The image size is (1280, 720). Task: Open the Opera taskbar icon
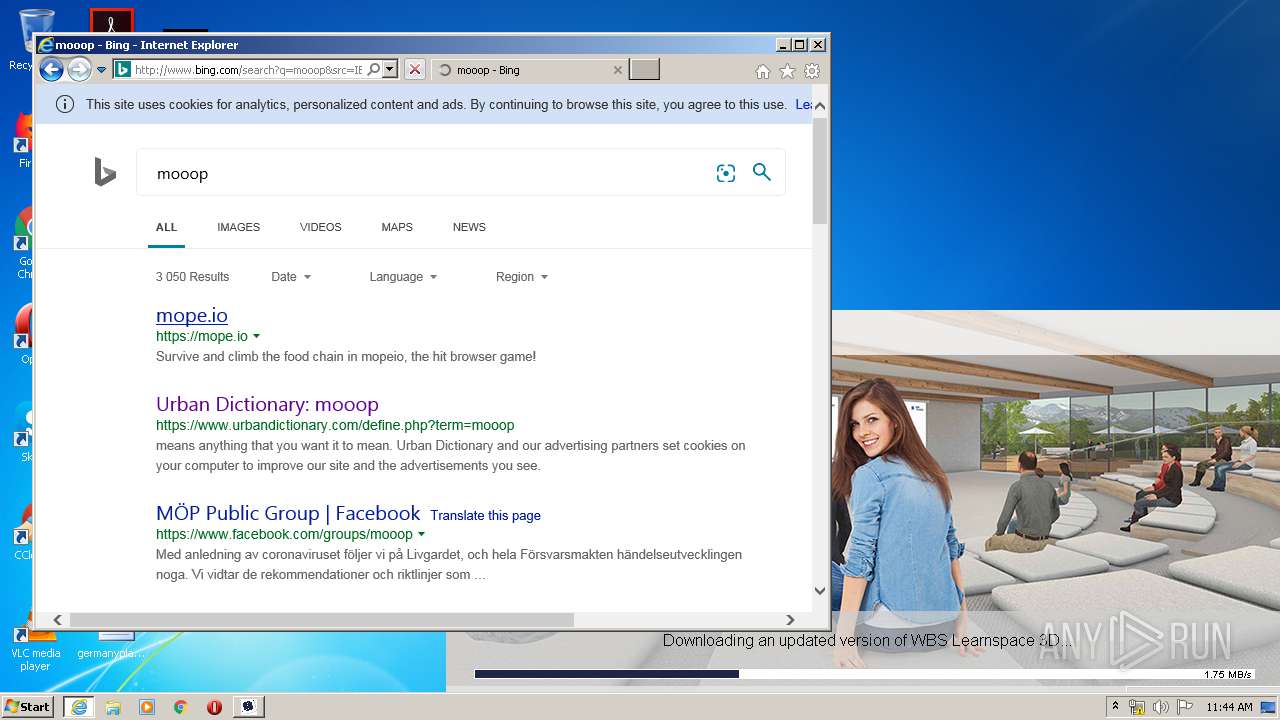[214, 707]
